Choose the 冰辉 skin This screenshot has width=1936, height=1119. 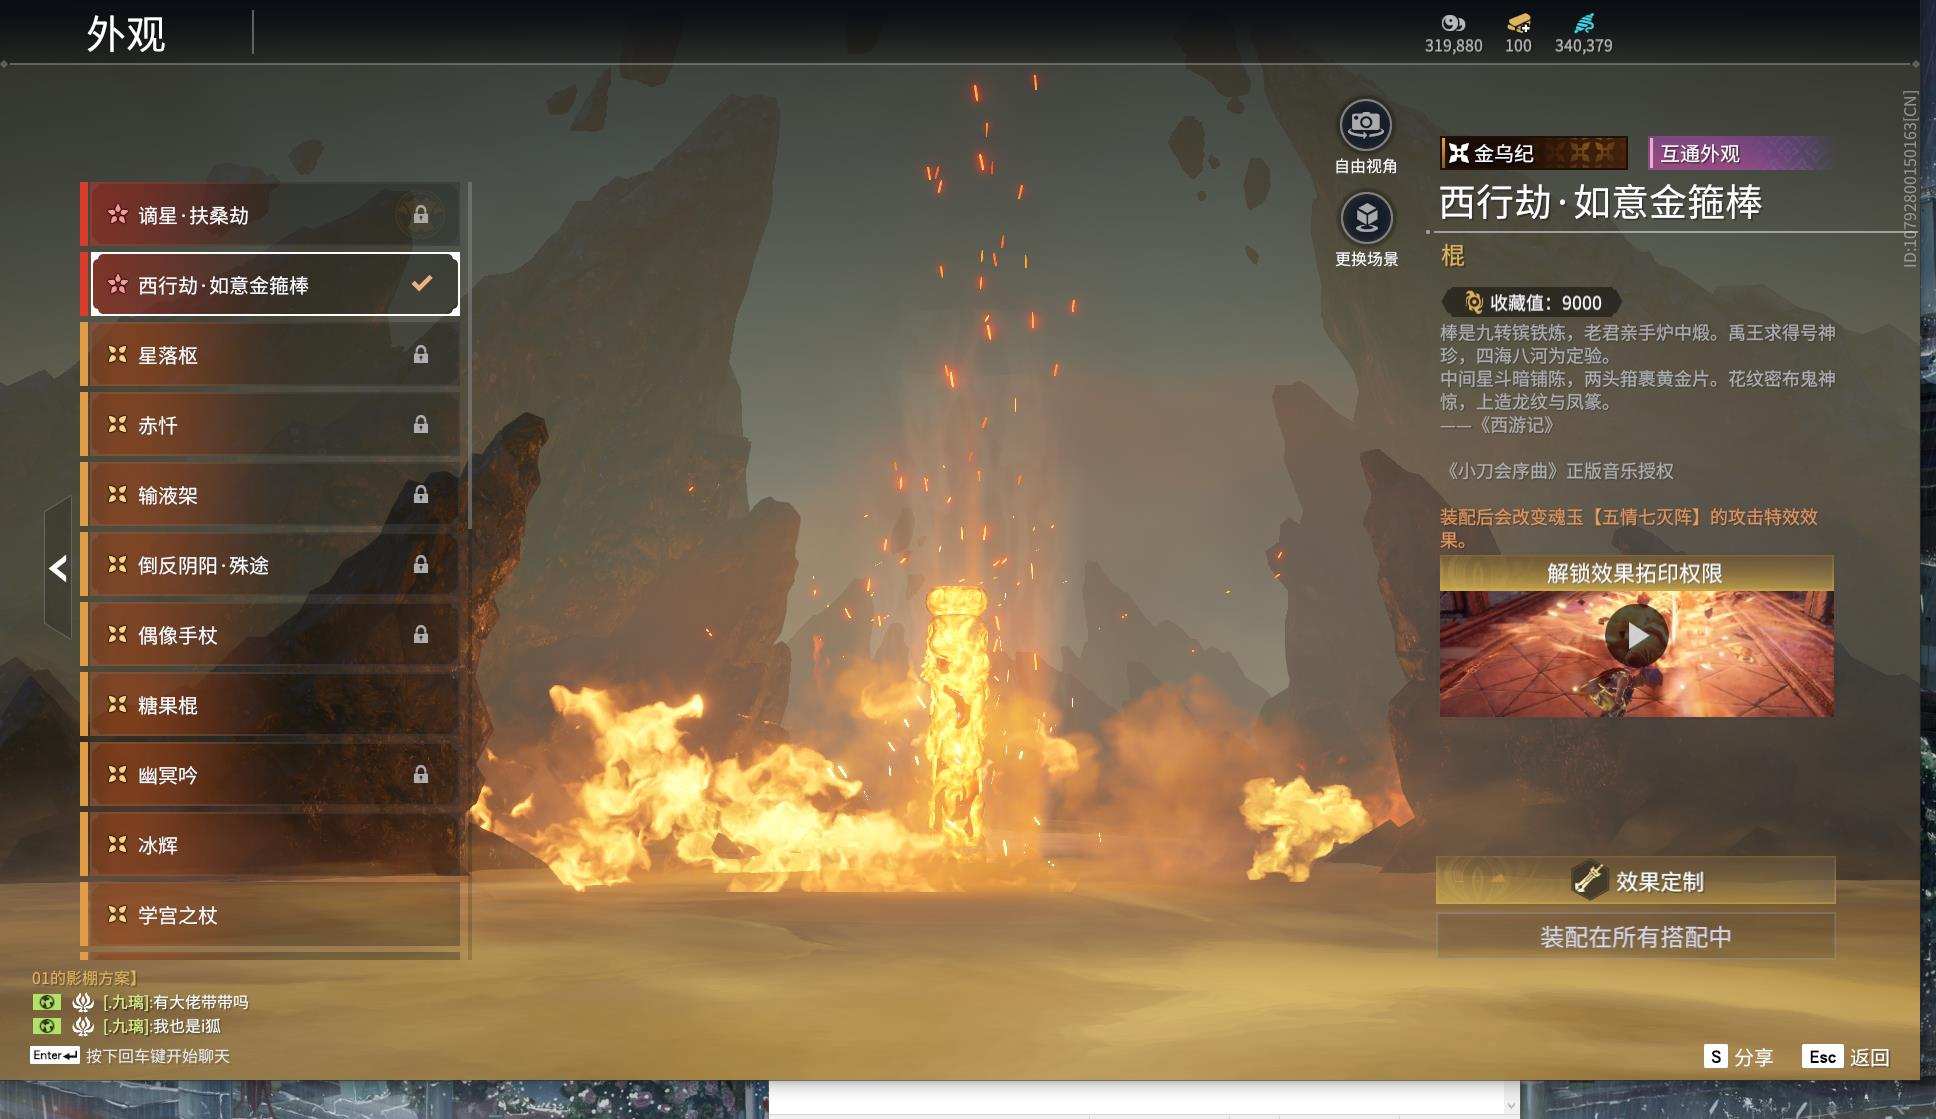tap(270, 845)
